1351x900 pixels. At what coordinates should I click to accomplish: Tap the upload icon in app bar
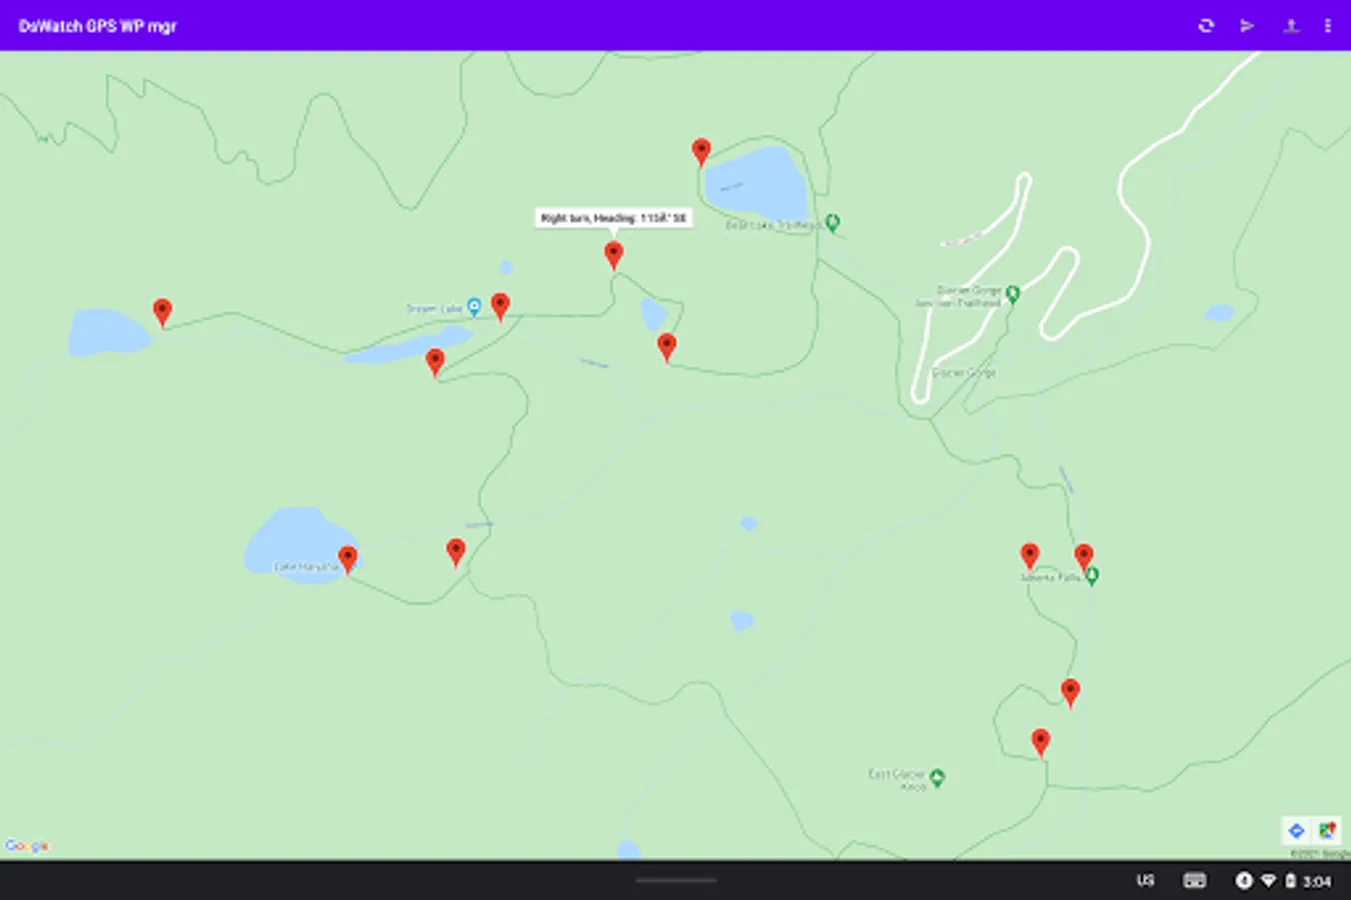pos(1291,26)
